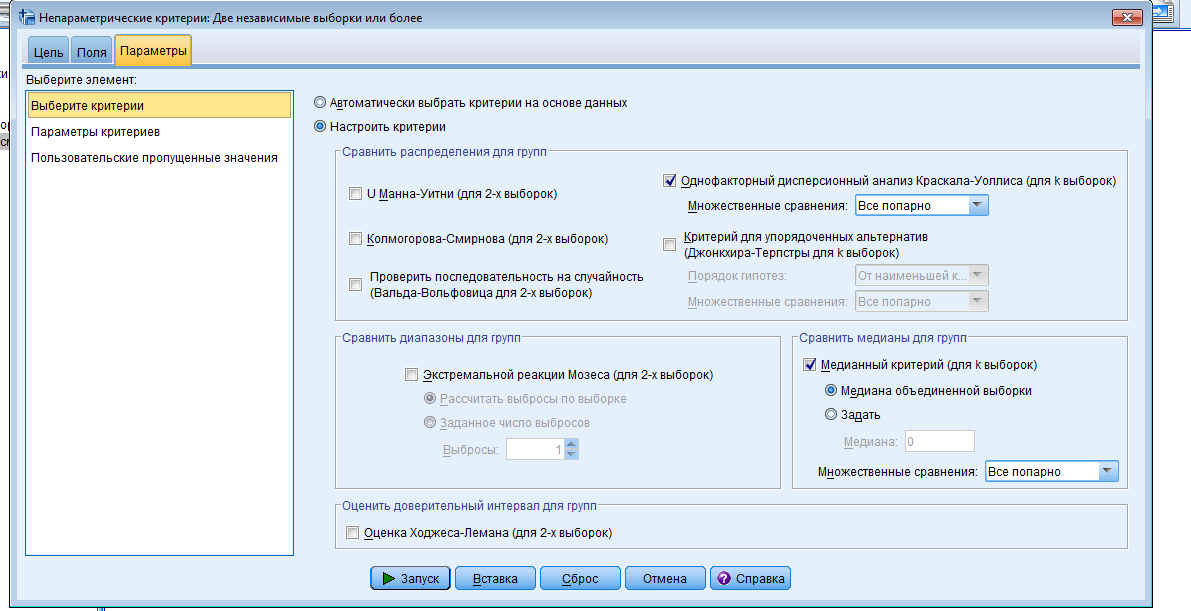The width and height of the screenshot is (1191, 611).
Task: Check Экстремальной реакции Мозеса checkbox
Action: point(410,375)
